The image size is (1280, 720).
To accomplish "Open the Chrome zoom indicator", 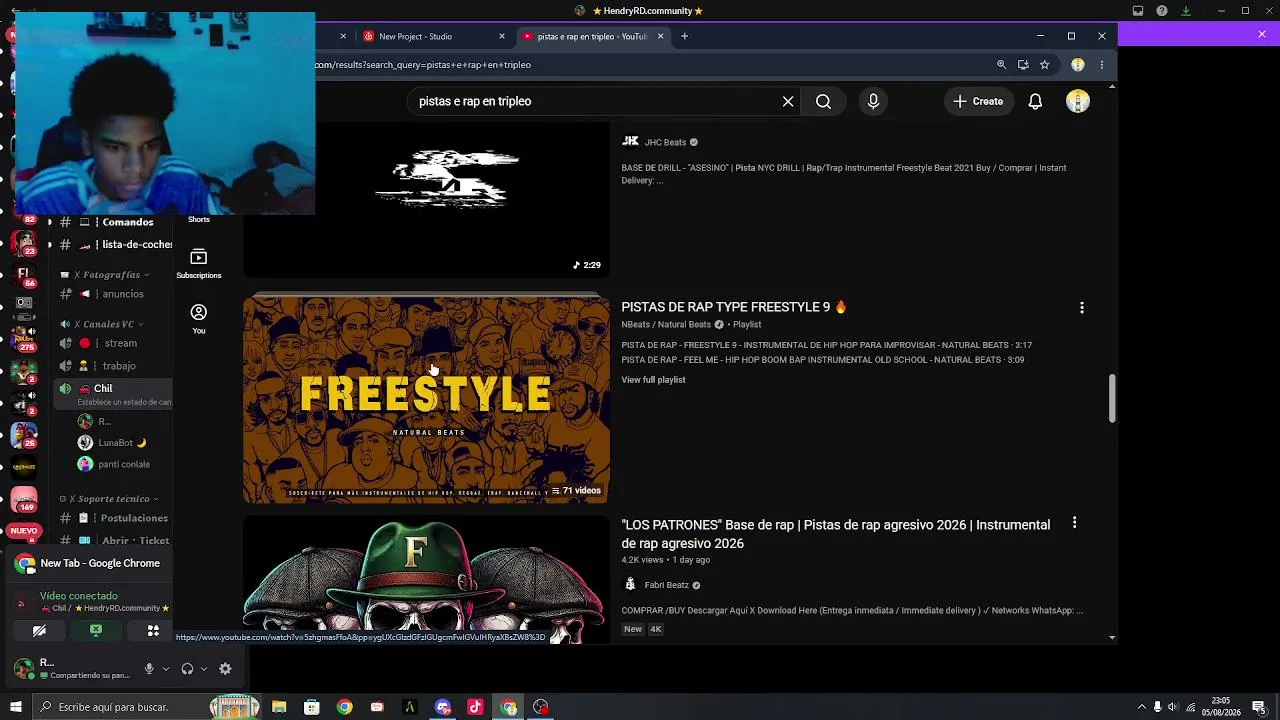I will [x=1001, y=65].
